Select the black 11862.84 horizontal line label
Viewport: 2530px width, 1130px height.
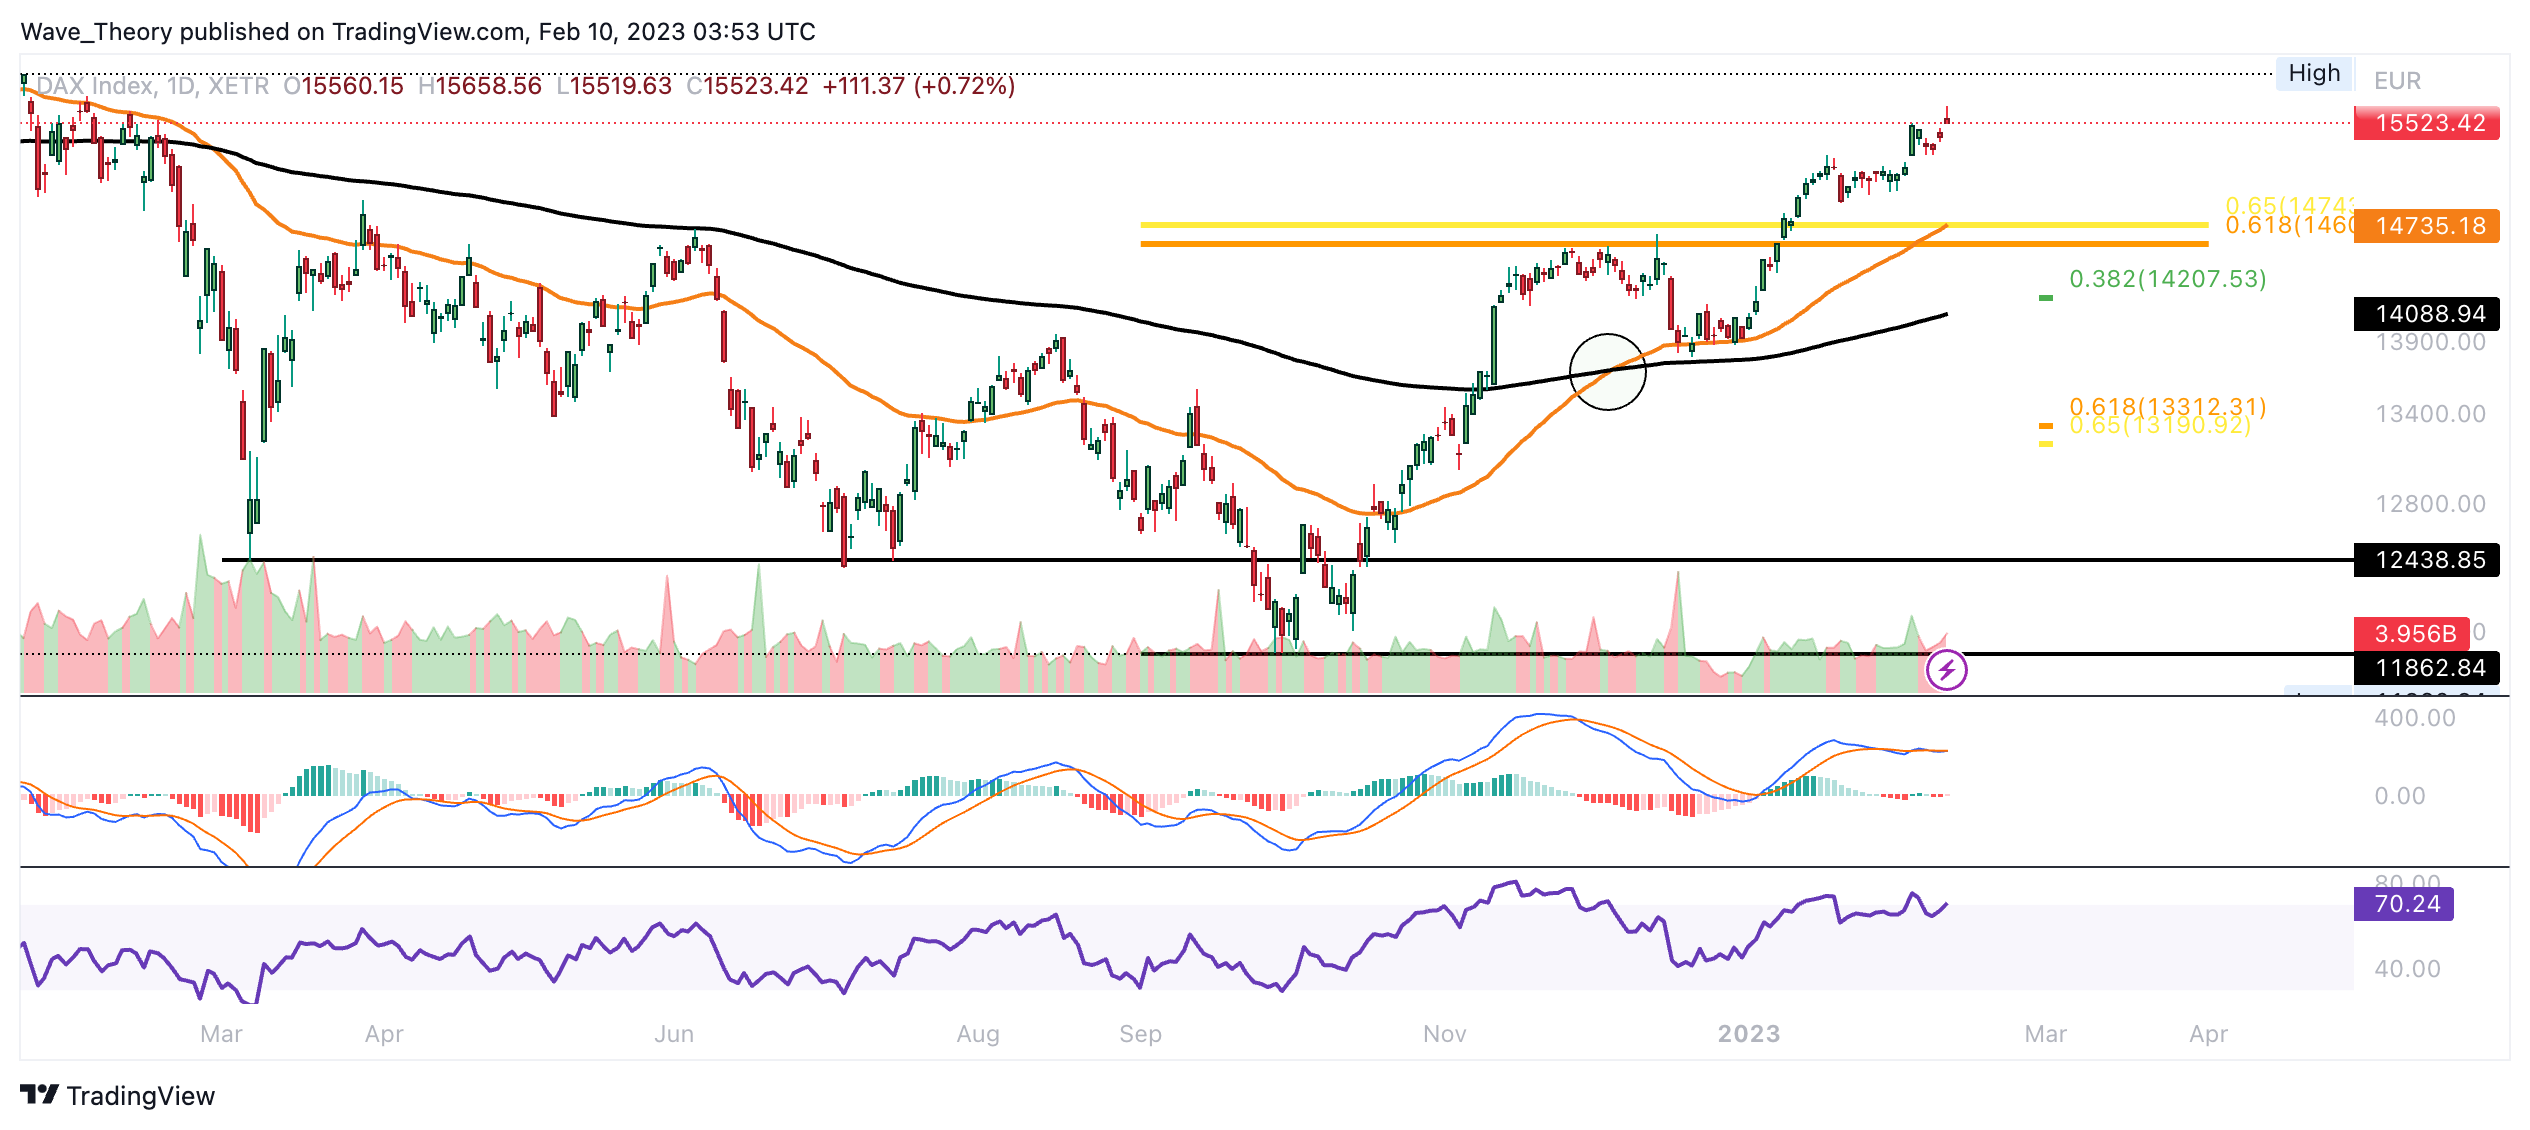[2428, 668]
